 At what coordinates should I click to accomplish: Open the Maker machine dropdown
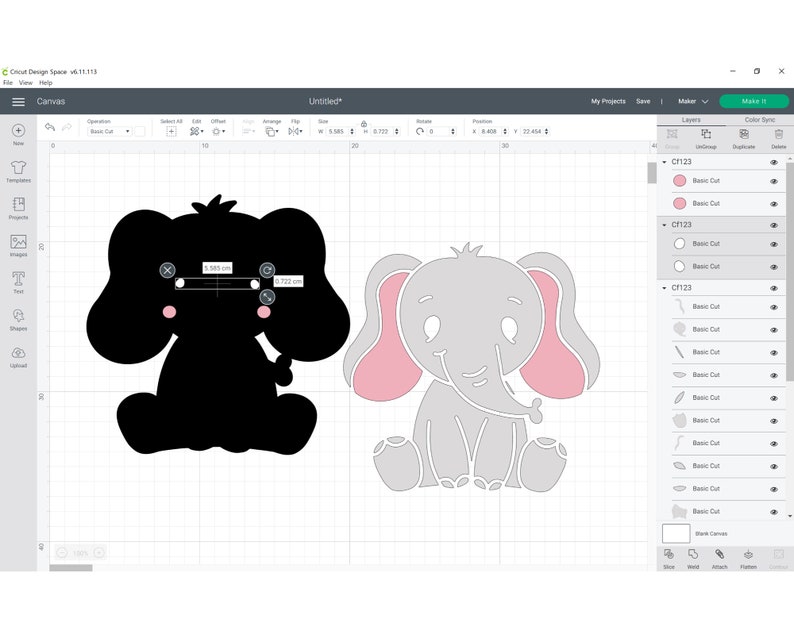point(693,102)
